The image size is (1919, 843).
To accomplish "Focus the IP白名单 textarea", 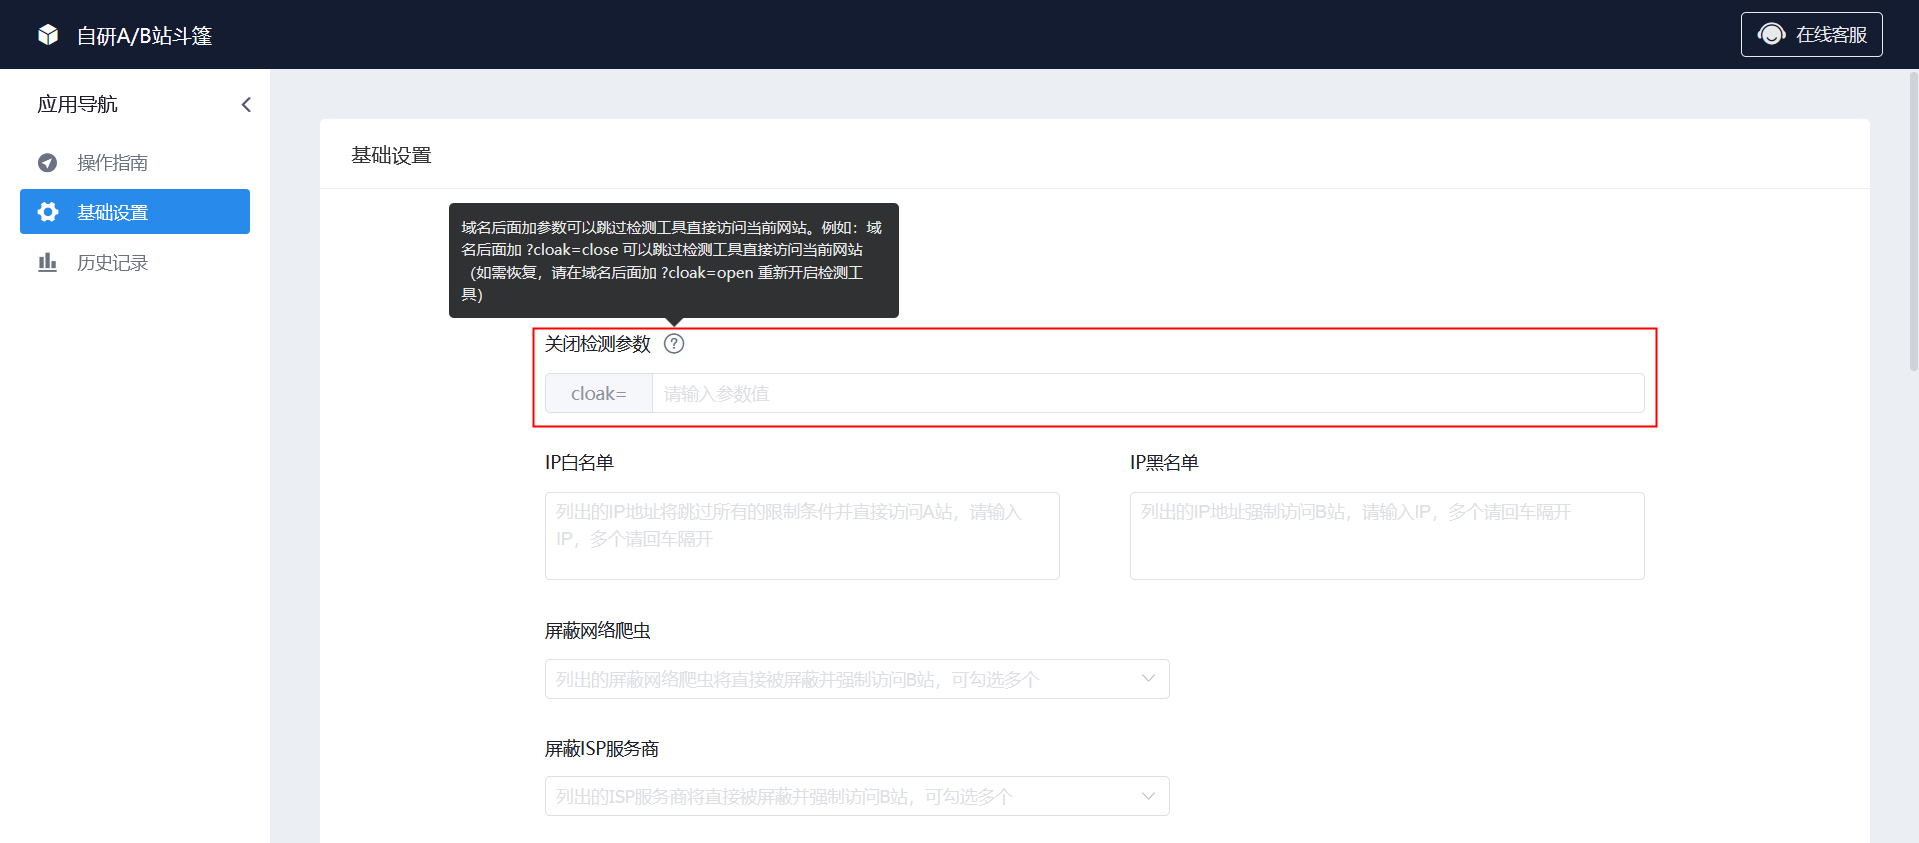I will pos(802,536).
